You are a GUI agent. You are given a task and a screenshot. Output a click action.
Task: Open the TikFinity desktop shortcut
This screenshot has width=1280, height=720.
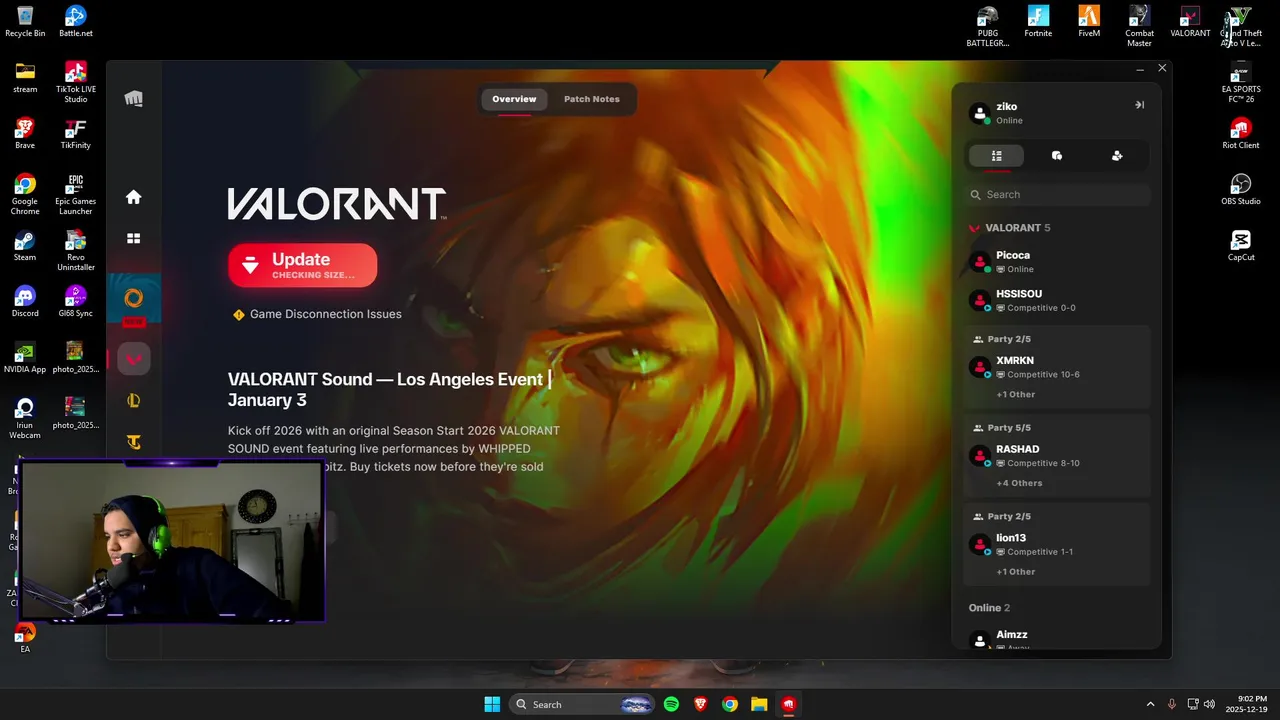tap(75, 133)
